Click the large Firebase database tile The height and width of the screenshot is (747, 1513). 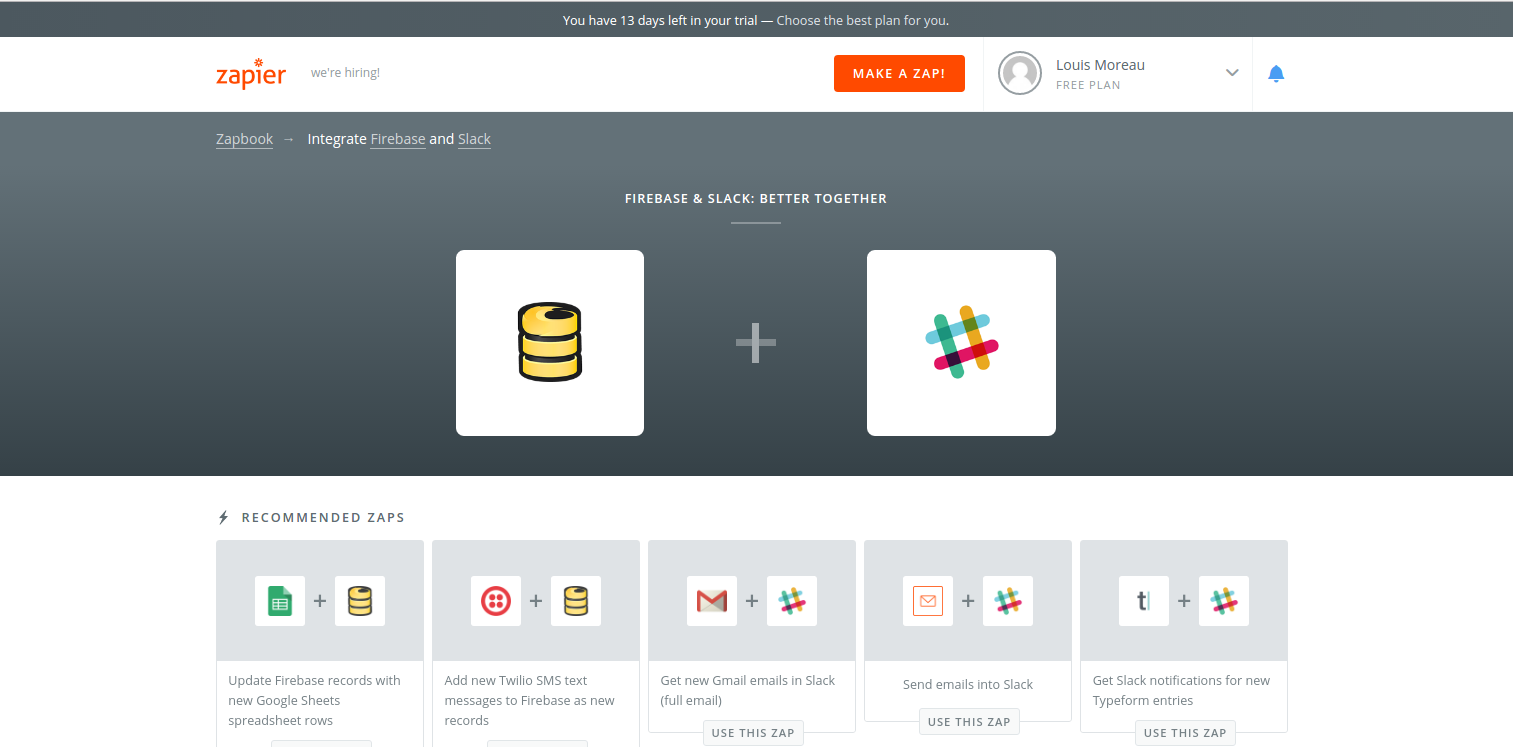point(550,343)
